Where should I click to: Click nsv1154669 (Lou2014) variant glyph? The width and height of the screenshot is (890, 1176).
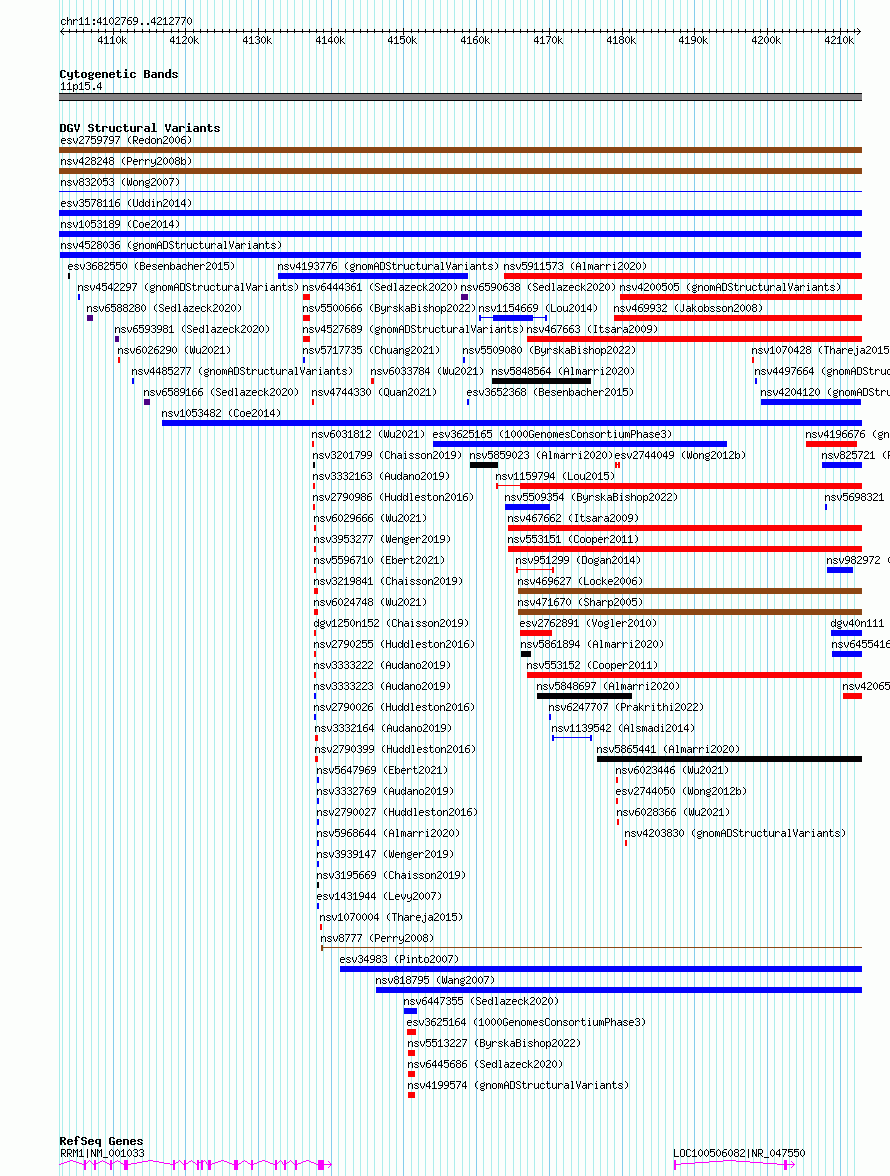pos(513,318)
